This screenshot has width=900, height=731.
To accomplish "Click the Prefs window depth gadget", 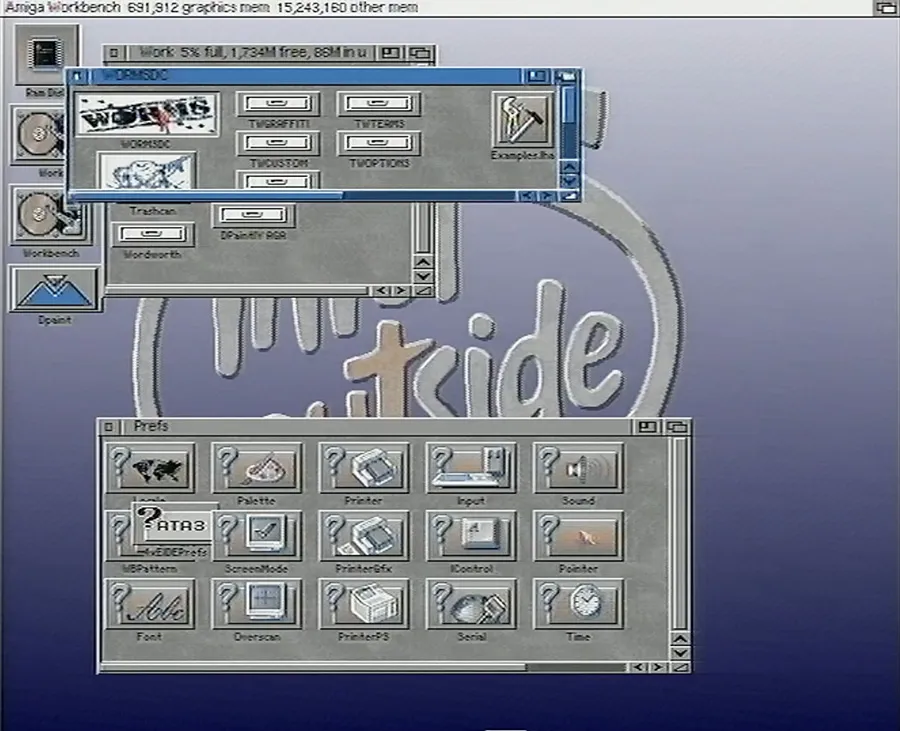I will (677, 426).
